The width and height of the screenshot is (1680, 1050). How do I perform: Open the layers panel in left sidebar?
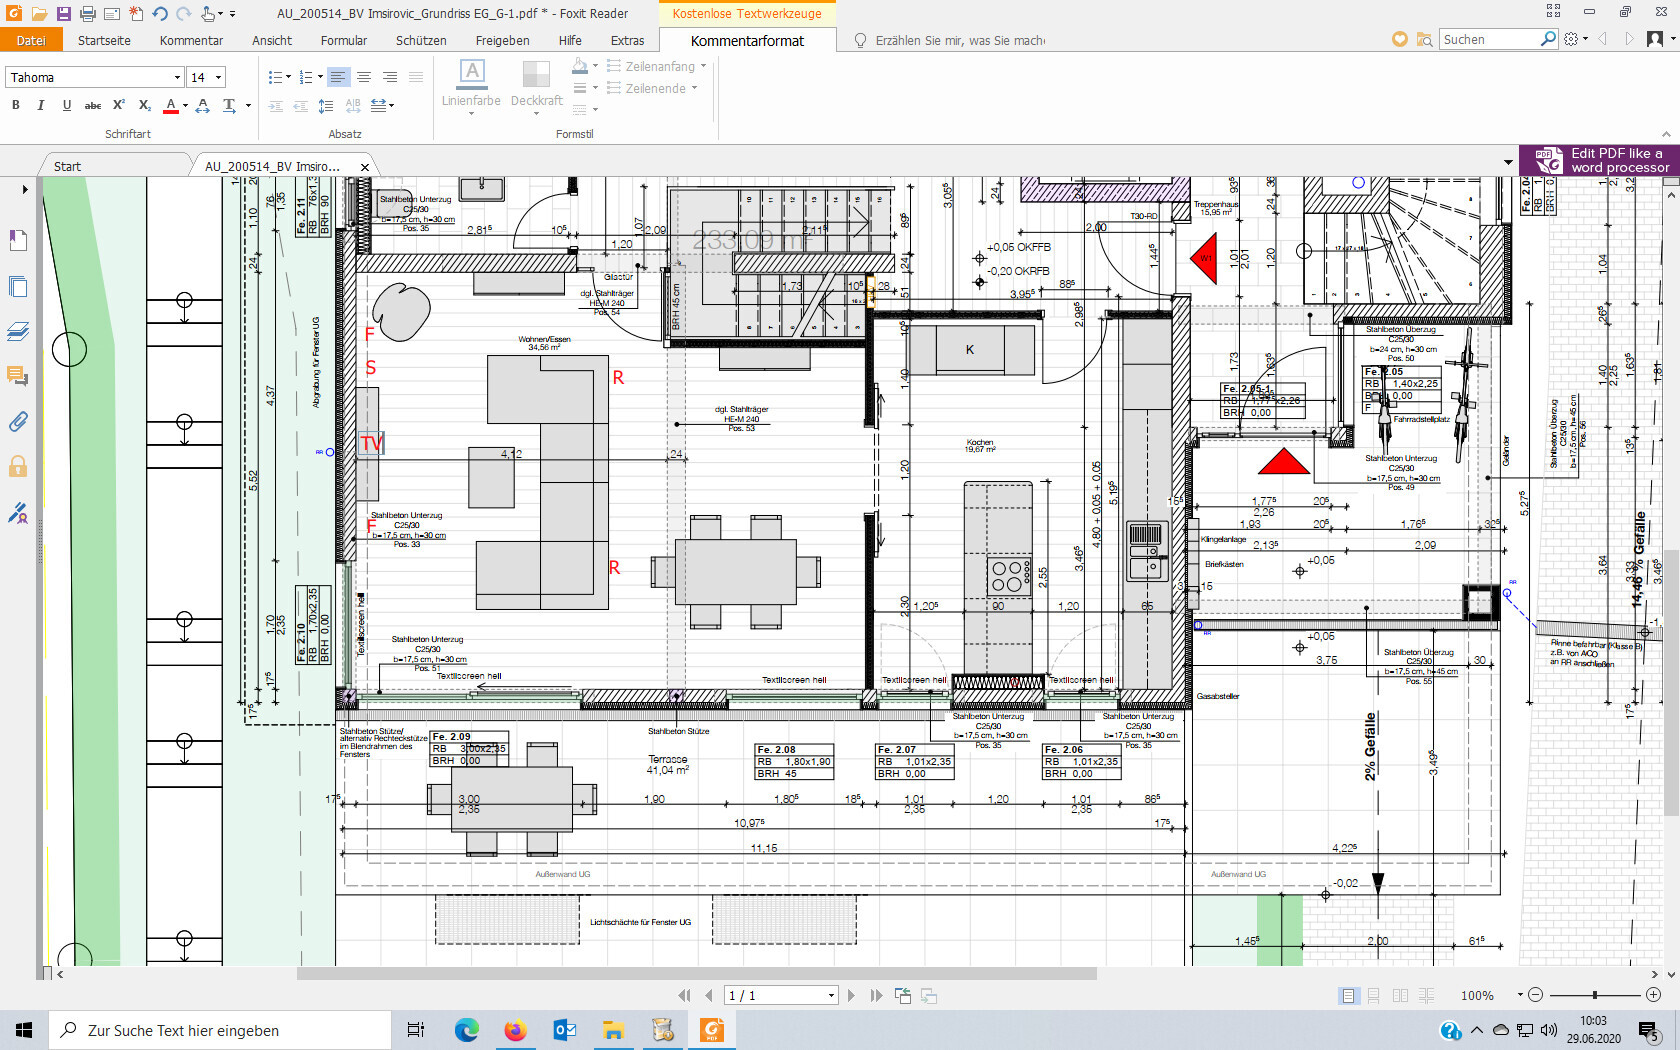pyautogui.click(x=18, y=331)
